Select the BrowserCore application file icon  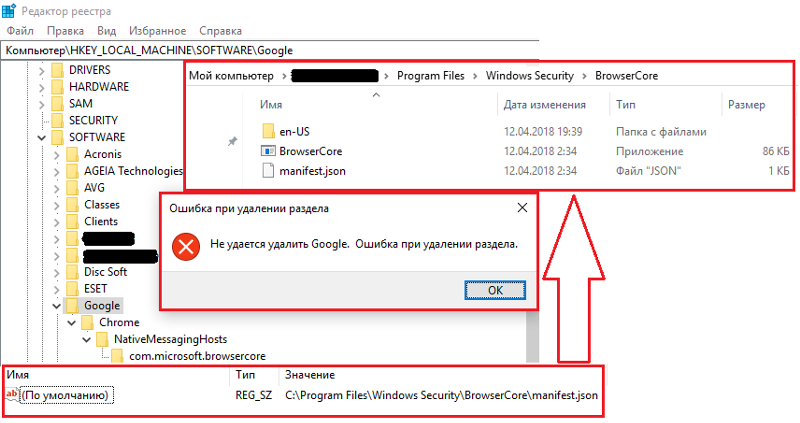tap(268, 151)
